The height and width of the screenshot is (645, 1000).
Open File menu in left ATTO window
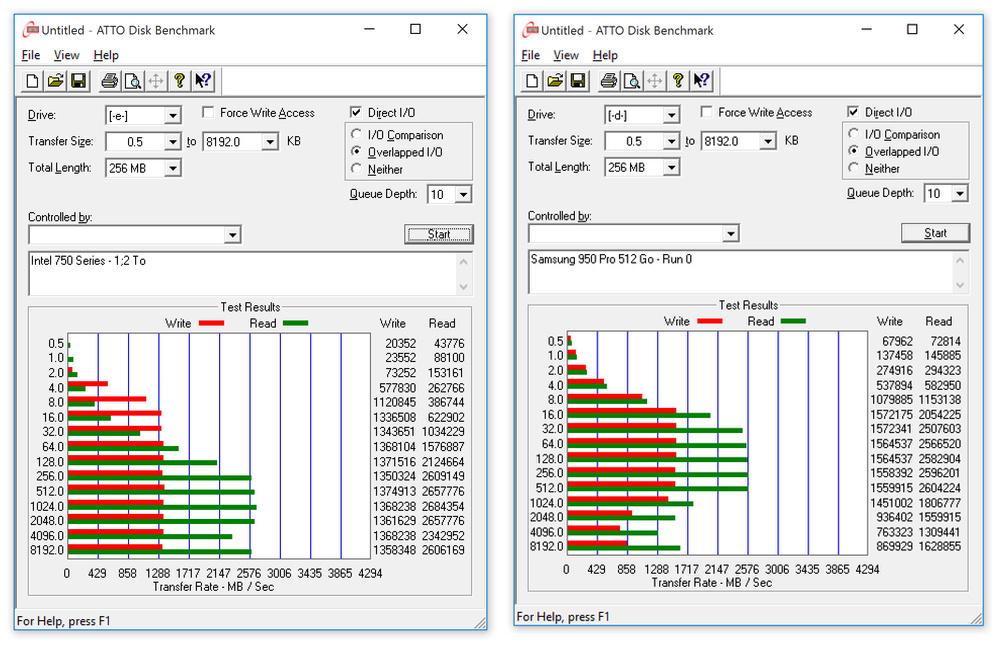coord(31,56)
